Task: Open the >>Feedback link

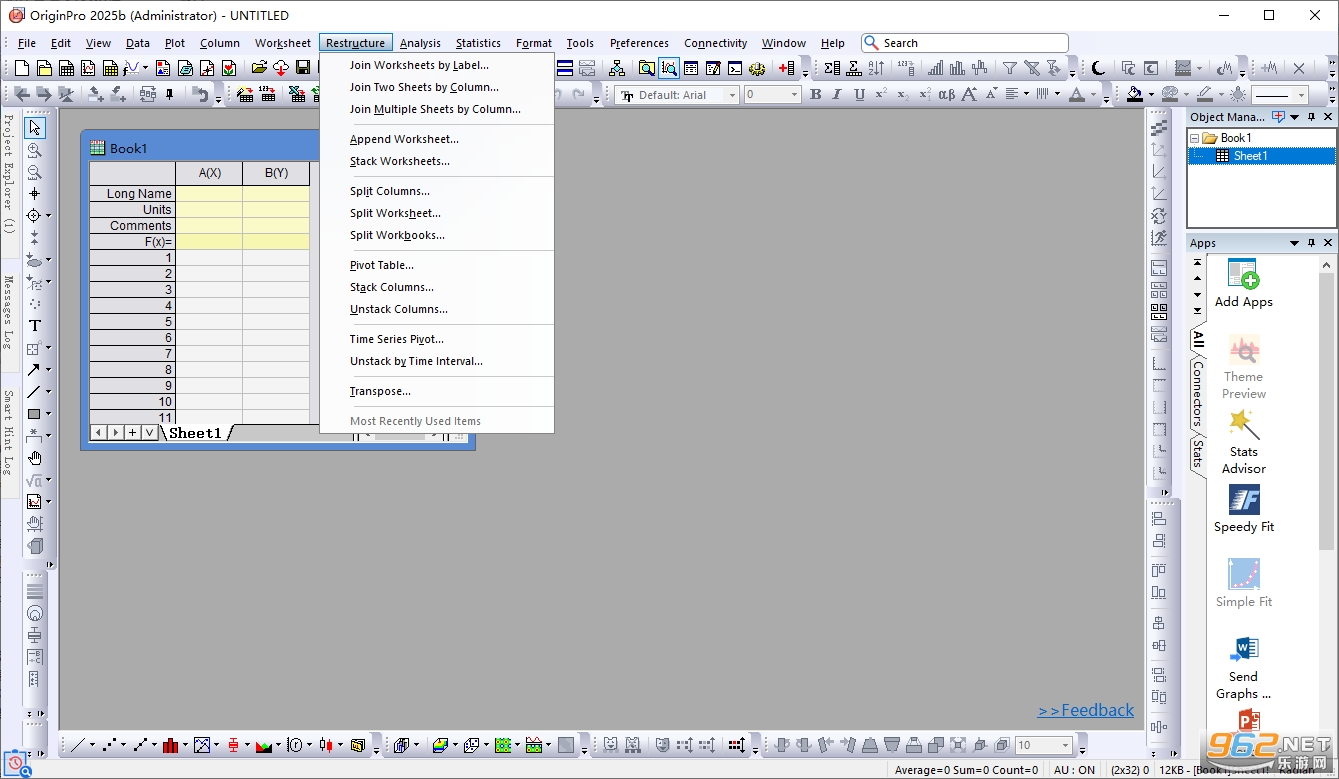Action: pyautogui.click(x=1086, y=710)
